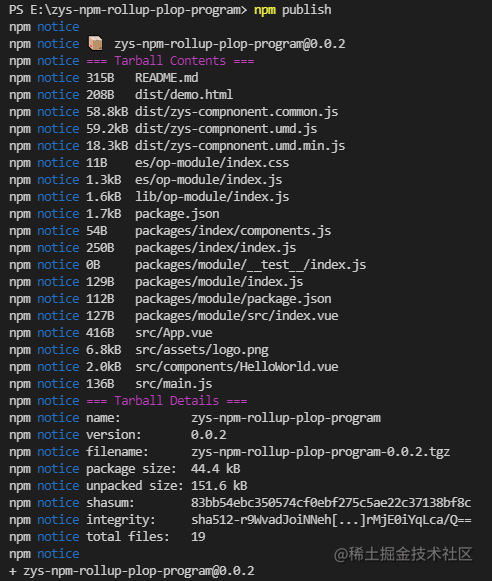Image resolution: width=492 pixels, height=581 pixels.
Task: Select 'lib/op-module/index.js' path
Action: pos(212,197)
